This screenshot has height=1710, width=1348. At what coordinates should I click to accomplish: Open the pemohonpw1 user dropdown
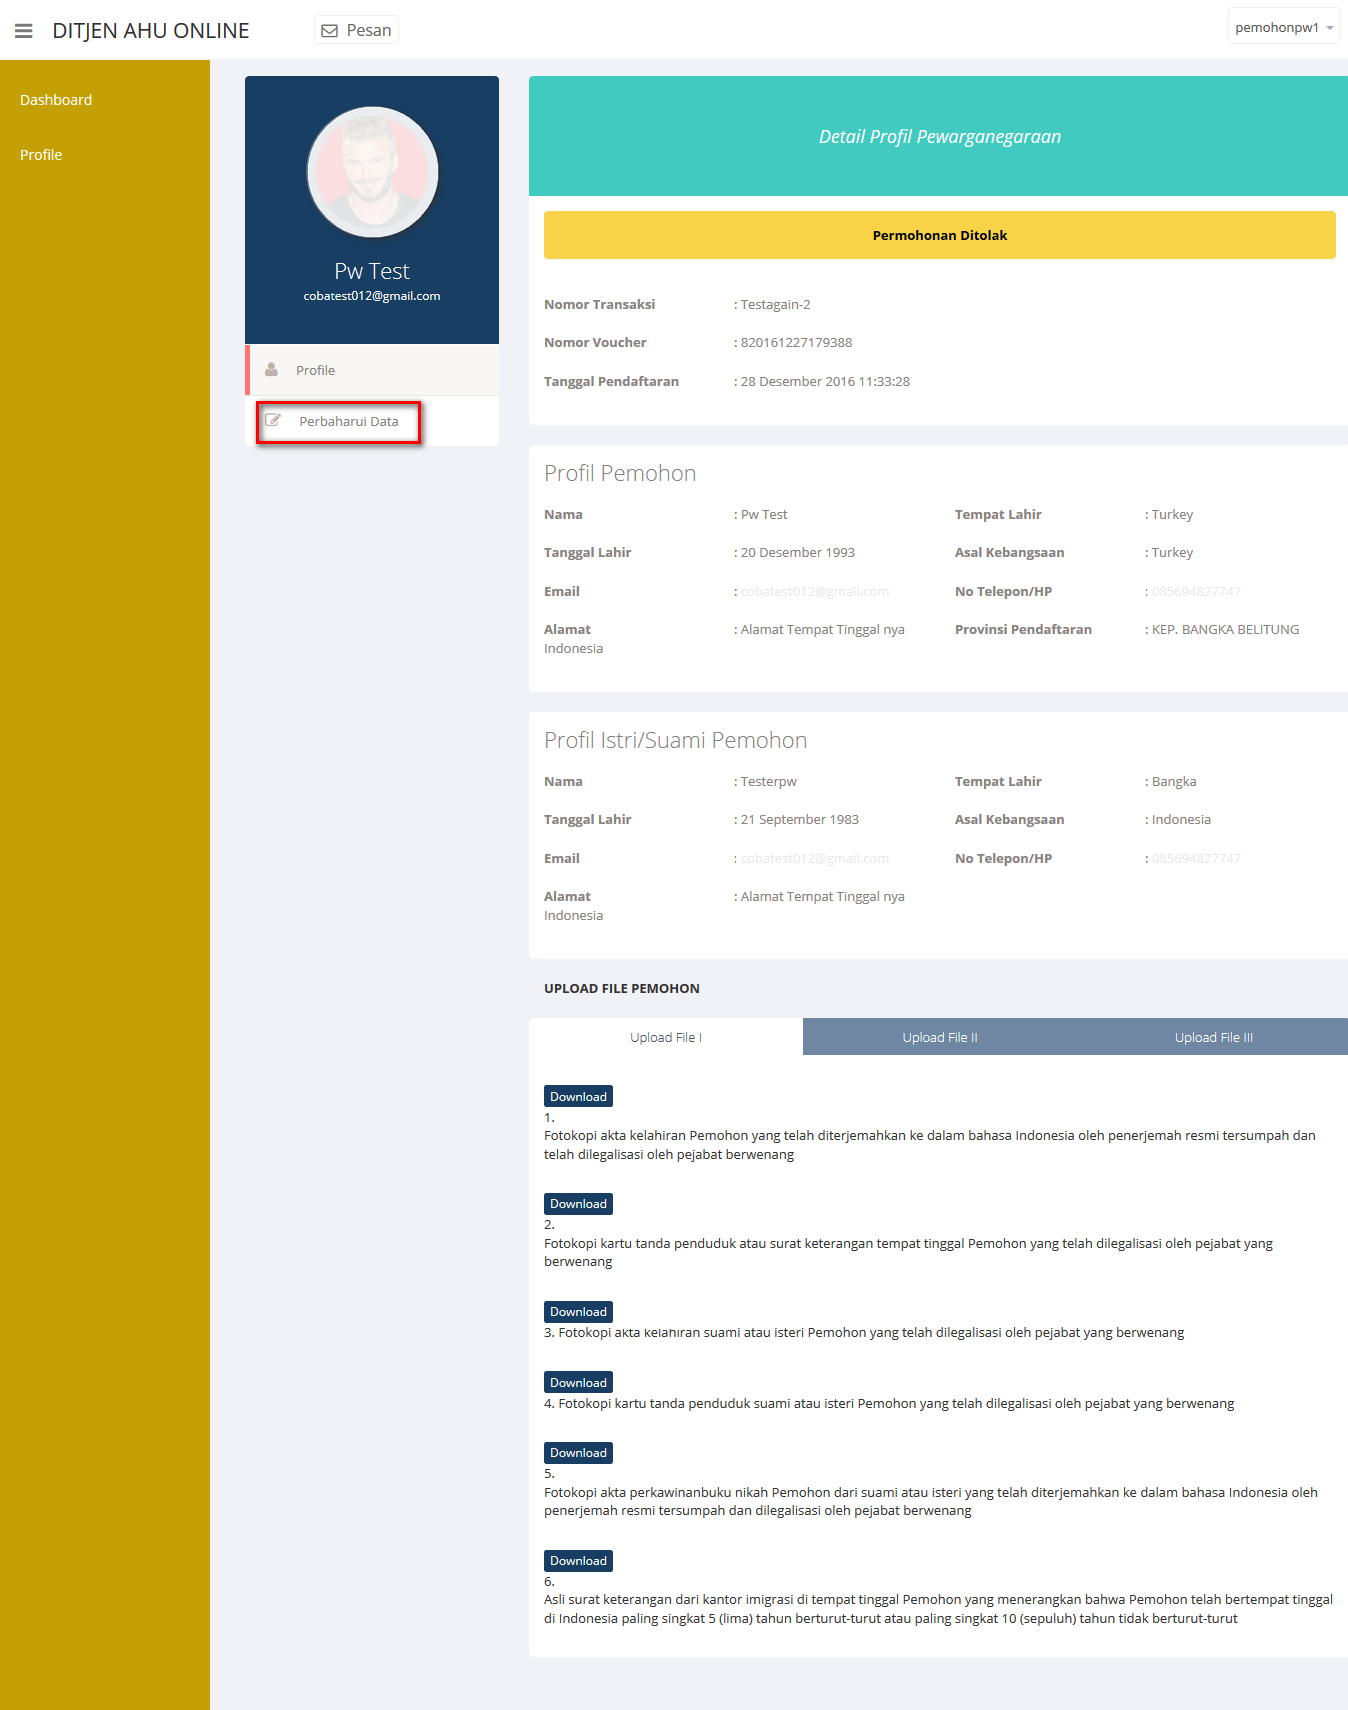1283,28
